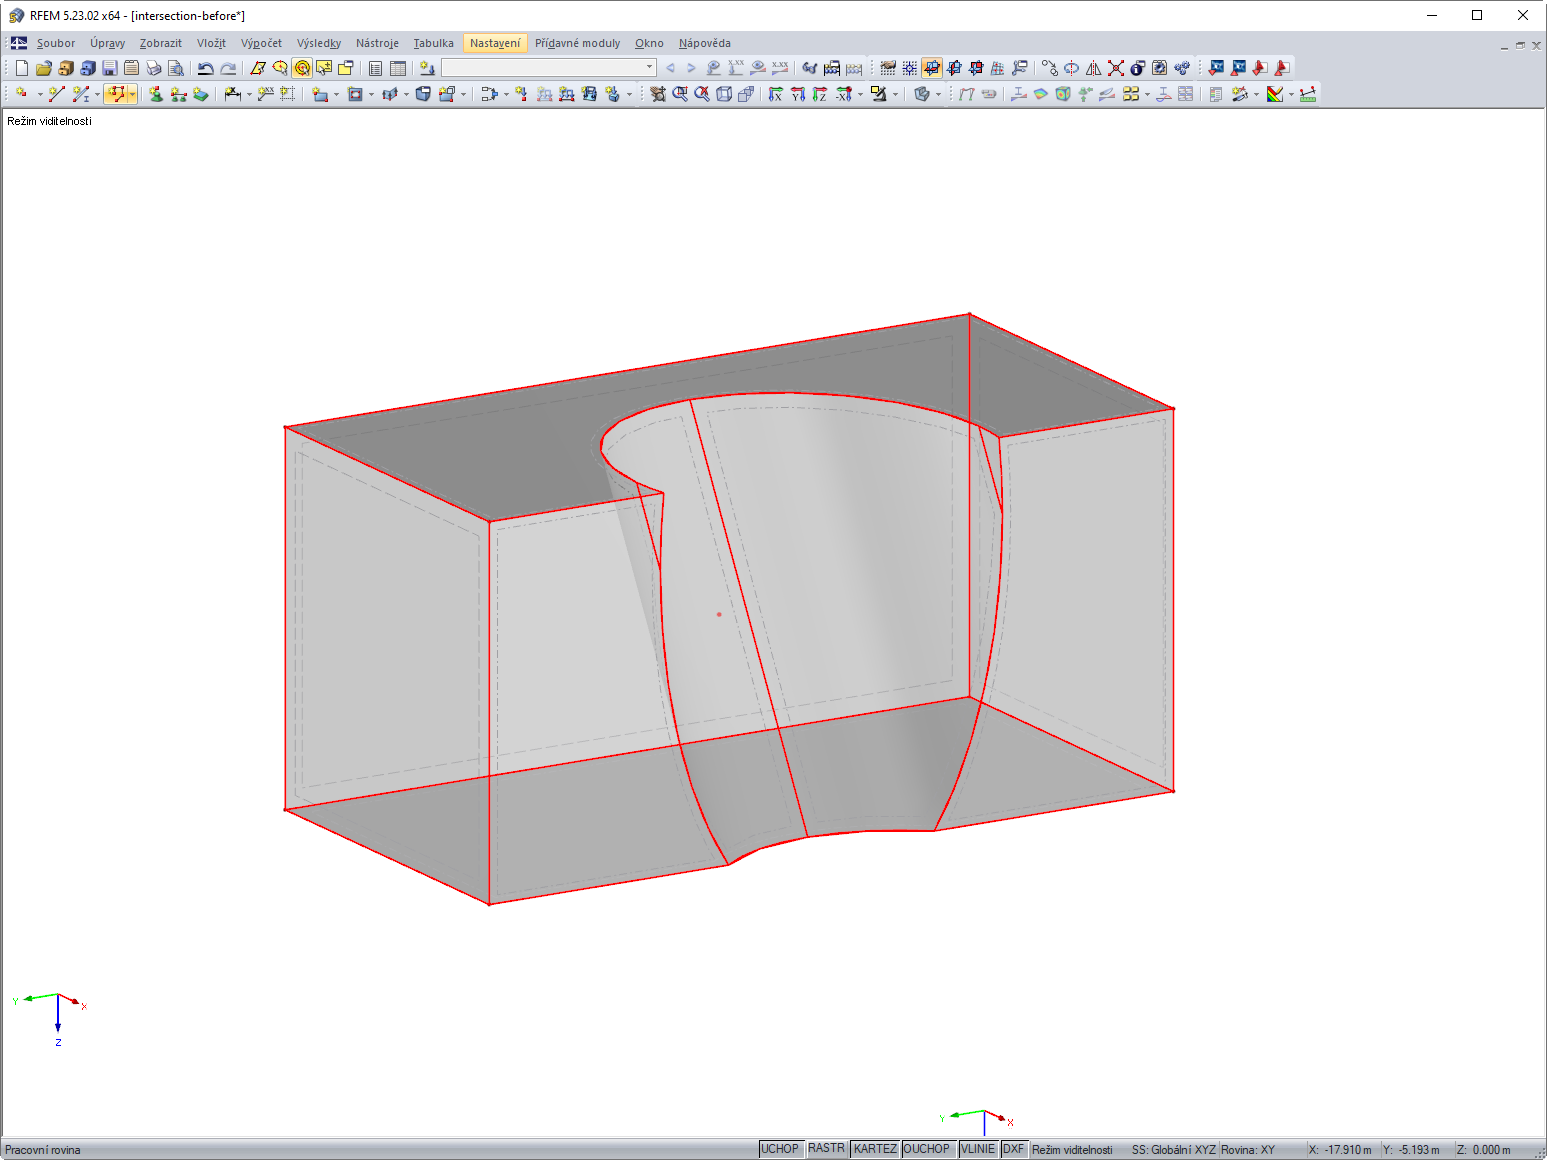Expand the dimension tool dropdown arrow
1547x1160 pixels.
point(250,94)
